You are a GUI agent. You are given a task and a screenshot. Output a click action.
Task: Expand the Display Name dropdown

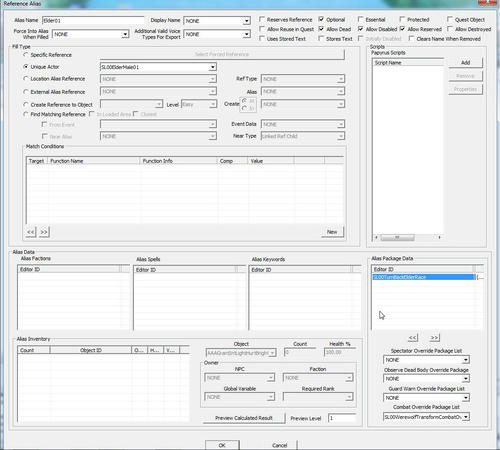[246, 21]
